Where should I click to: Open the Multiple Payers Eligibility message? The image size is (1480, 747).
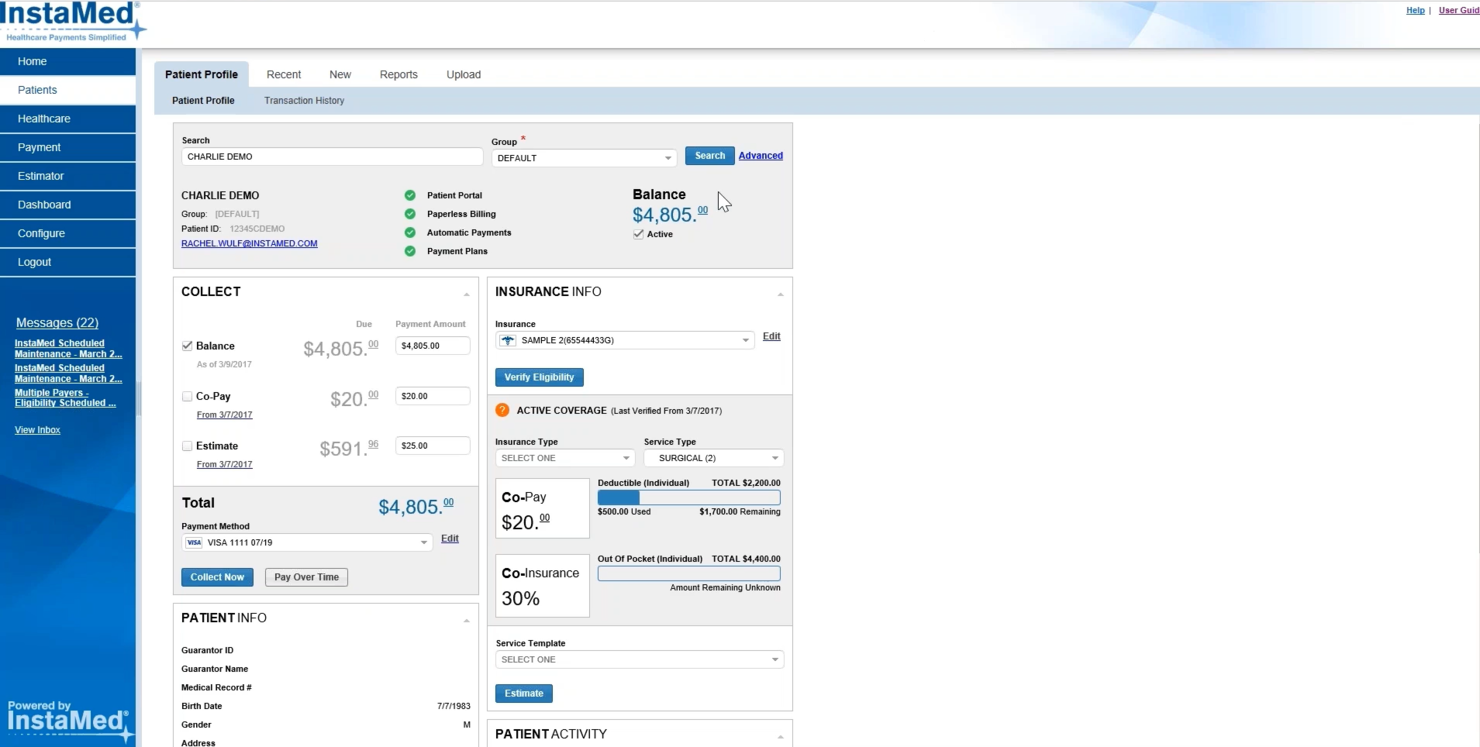(65, 398)
